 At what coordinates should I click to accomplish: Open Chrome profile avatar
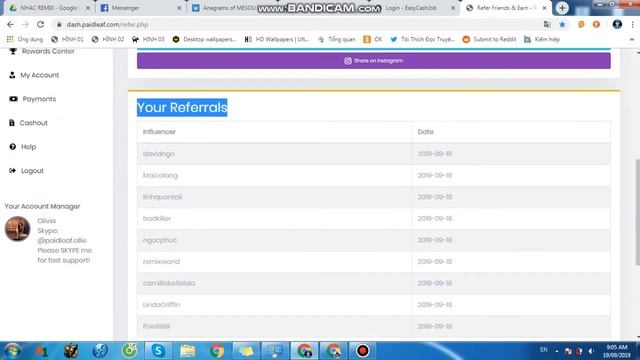(x=617, y=24)
